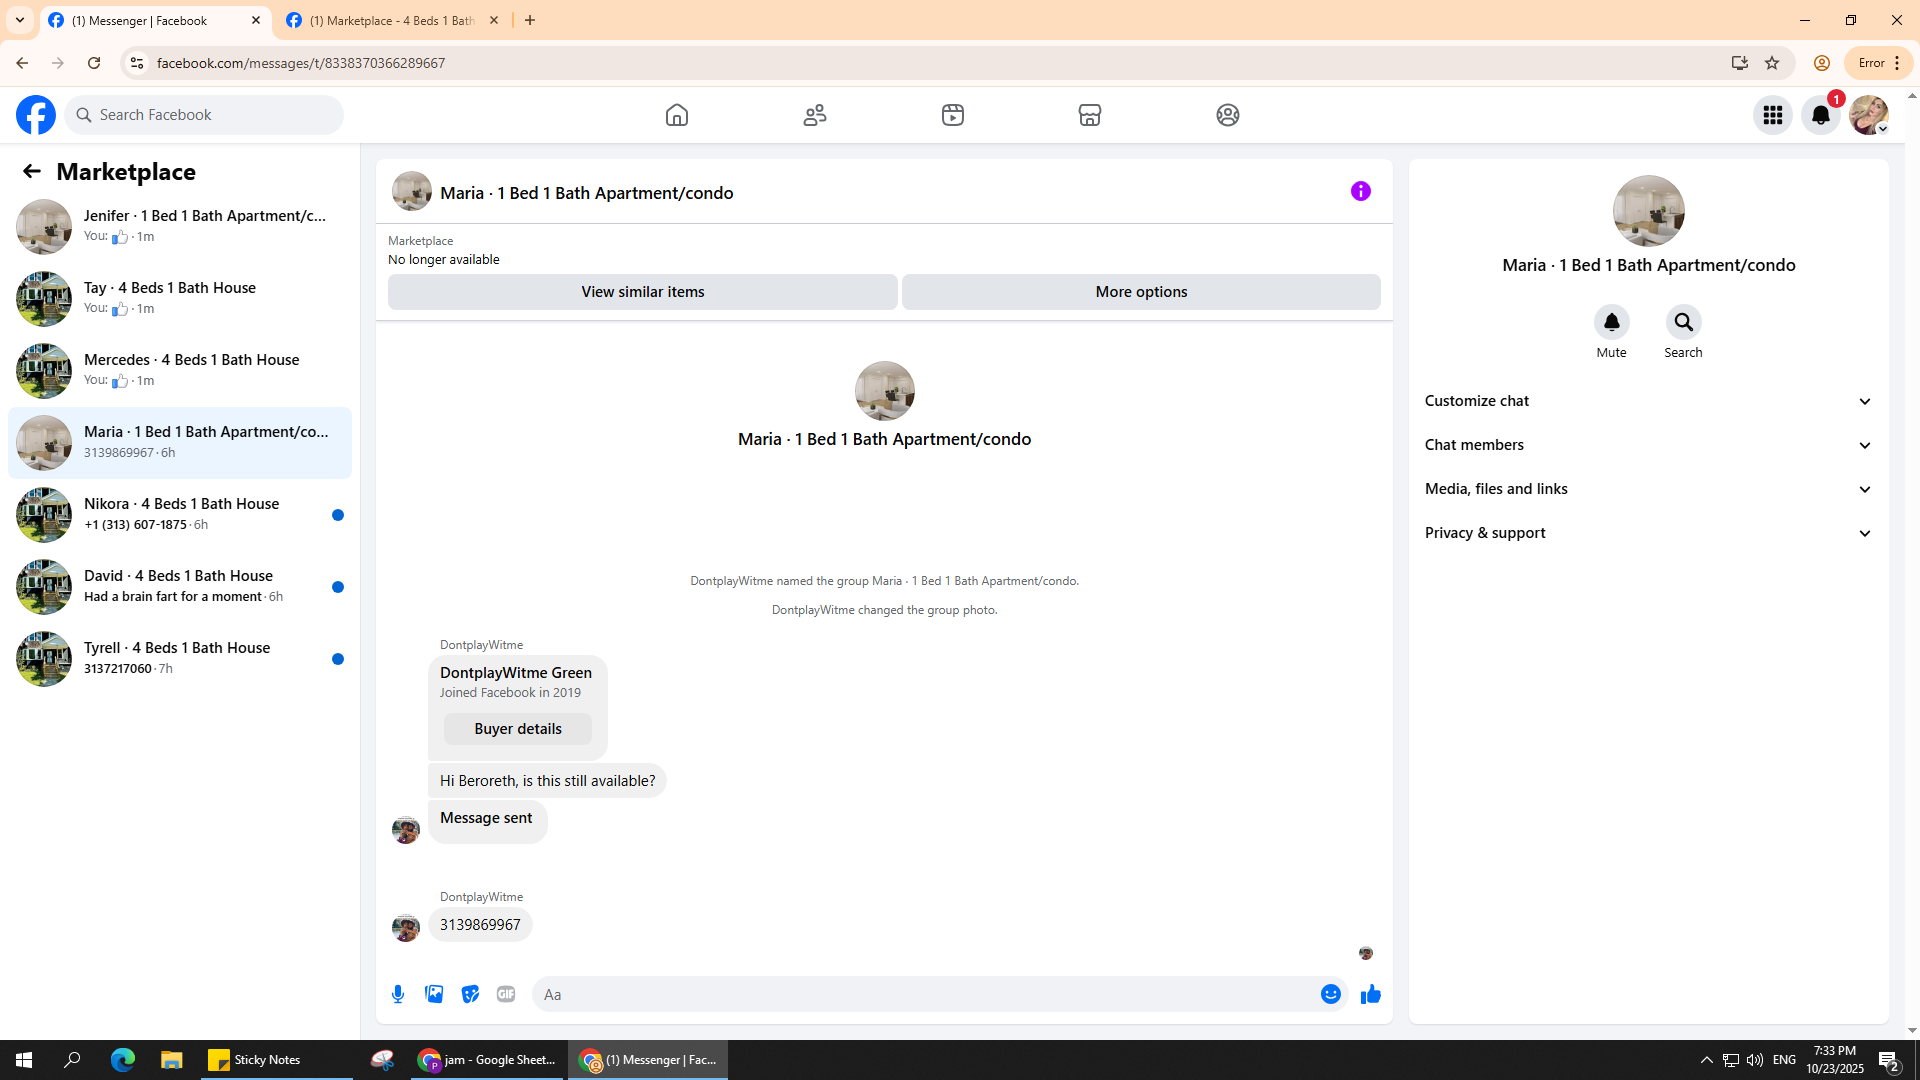This screenshot has height=1080, width=1920.
Task: Click the Aa message input field
Action: [925, 994]
